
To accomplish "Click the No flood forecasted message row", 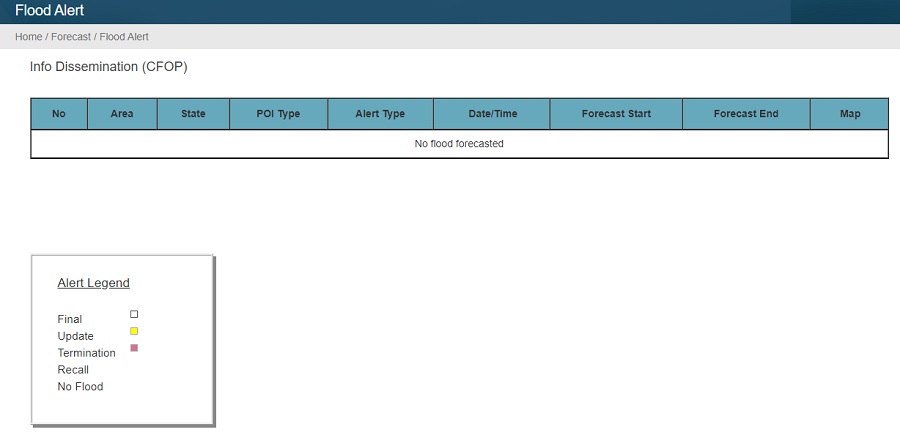I will [459, 144].
